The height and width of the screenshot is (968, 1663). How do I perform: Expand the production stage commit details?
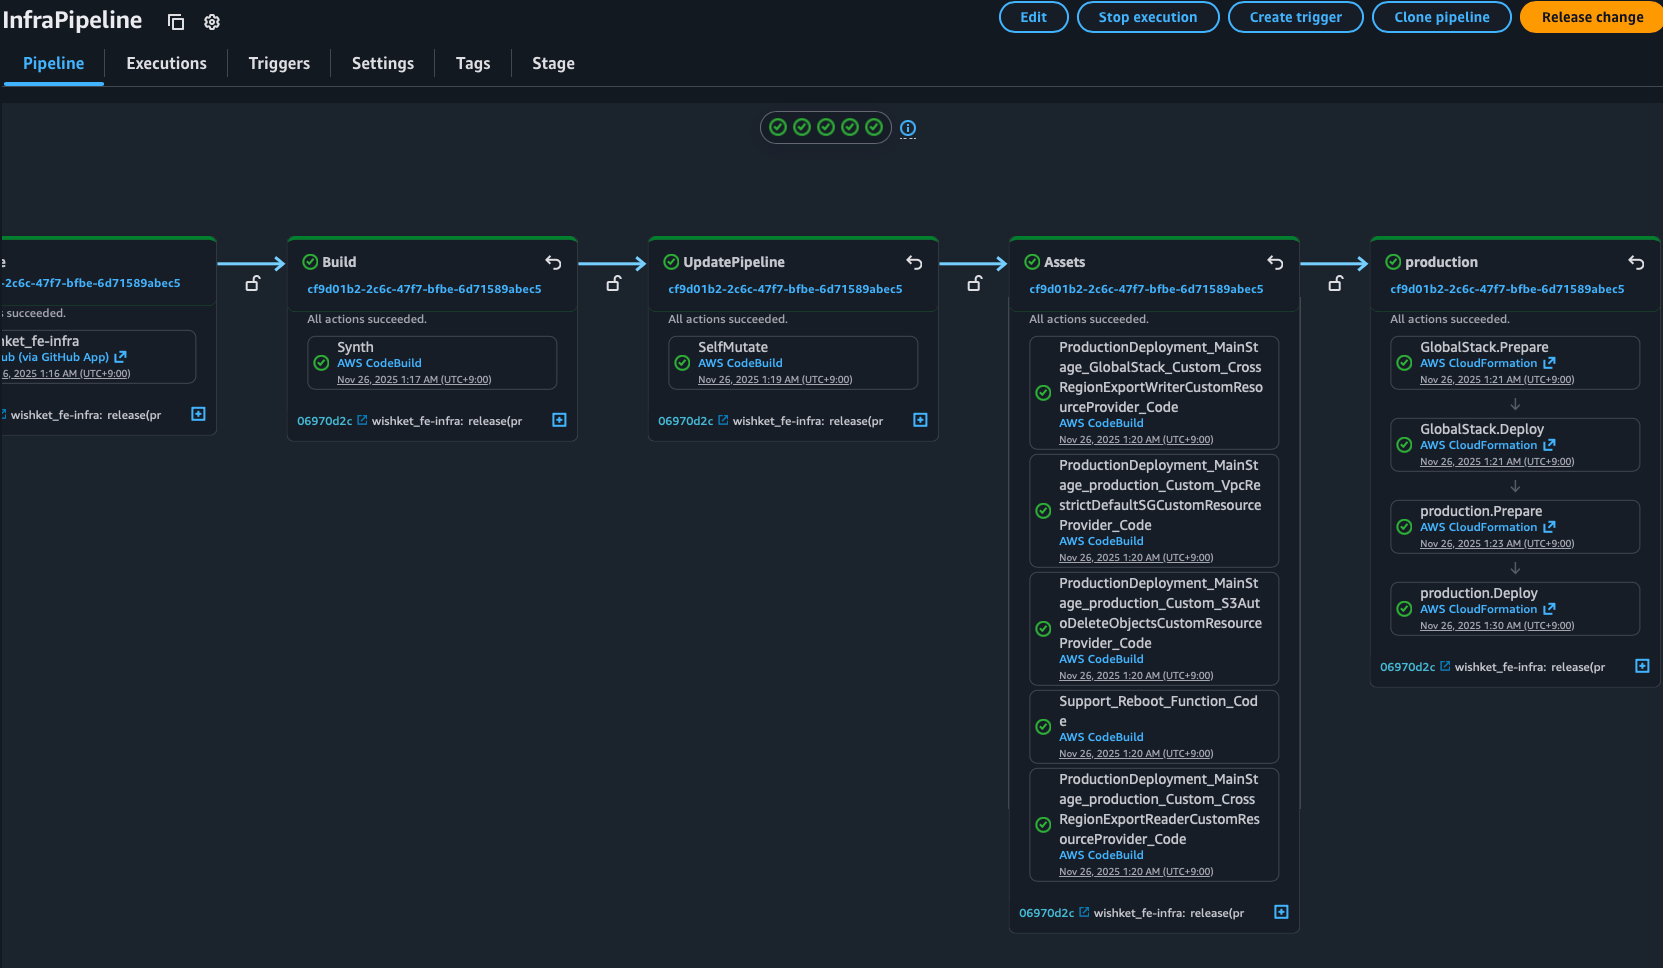[x=1642, y=666]
